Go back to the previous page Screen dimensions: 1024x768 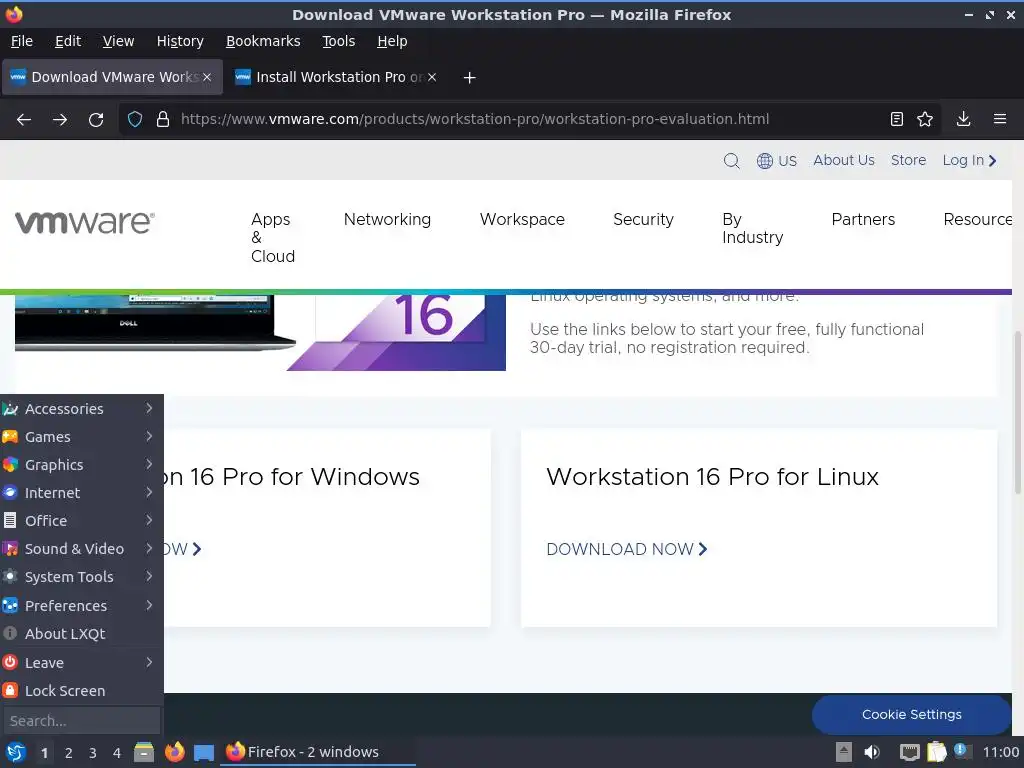24,120
